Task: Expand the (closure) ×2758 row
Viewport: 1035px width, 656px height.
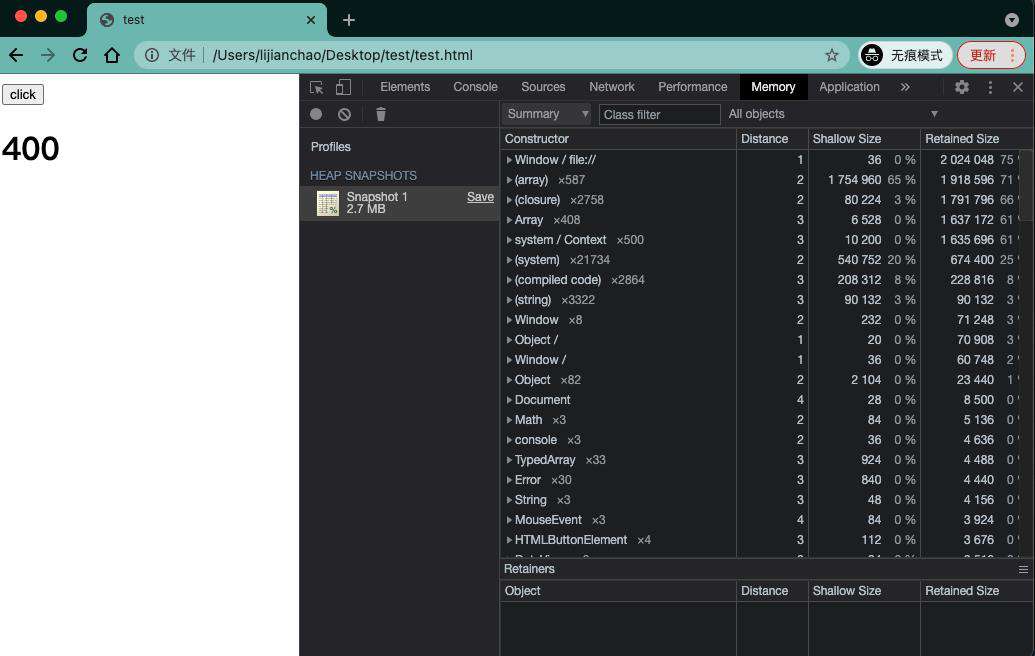Action: click(x=509, y=199)
